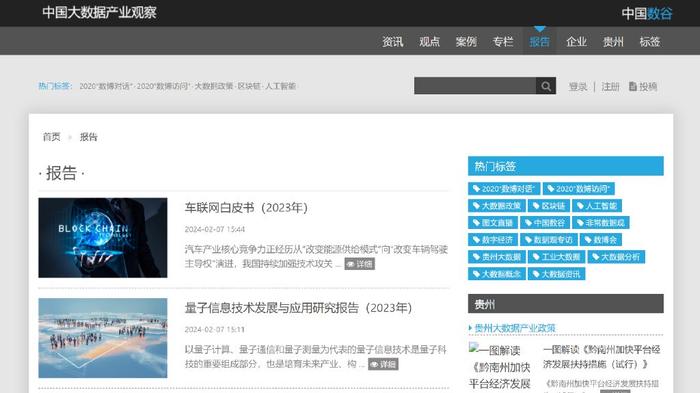
Task: Choose the 数据观专访 tag
Action: point(549,240)
